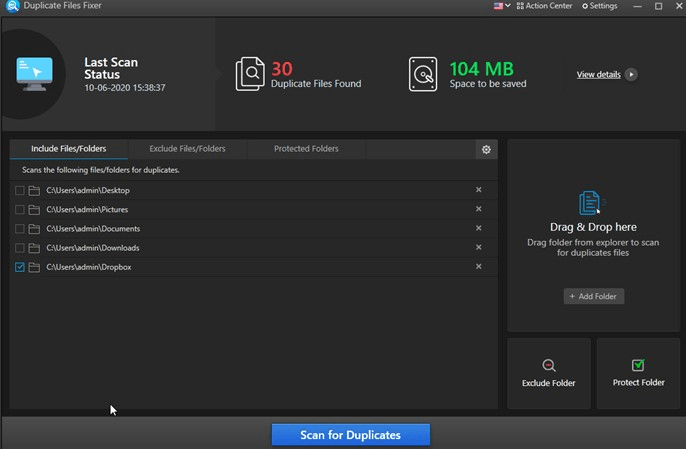Switch to Exclude Files/Folders tab

(187, 149)
